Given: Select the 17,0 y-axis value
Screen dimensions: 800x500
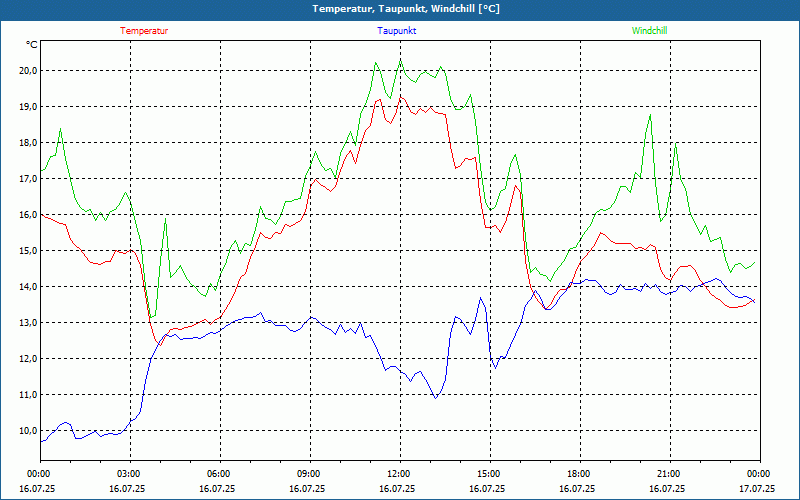Looking at the screenshot, I should (28, 179).
